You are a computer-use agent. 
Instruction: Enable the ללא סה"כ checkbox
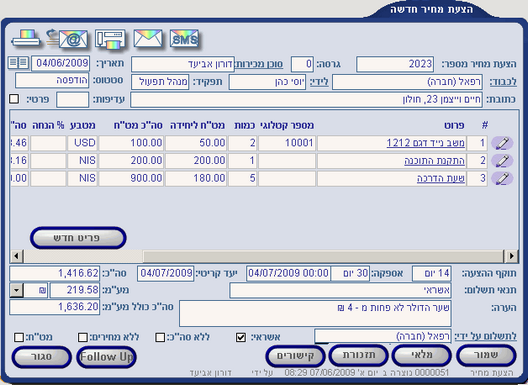[160, 337]
